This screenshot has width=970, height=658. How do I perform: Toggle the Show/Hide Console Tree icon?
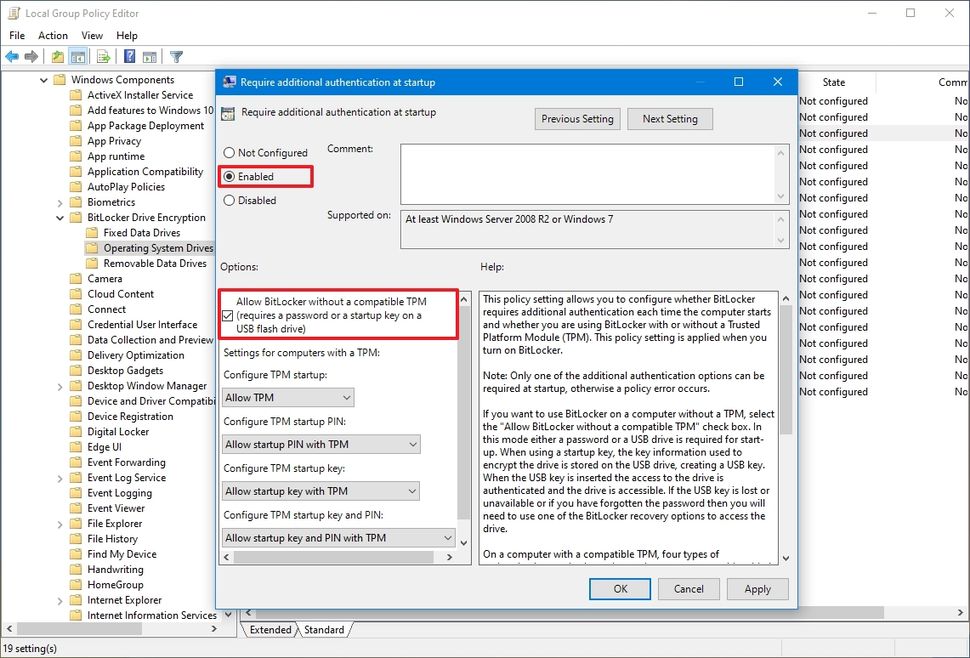pos(78,56)
